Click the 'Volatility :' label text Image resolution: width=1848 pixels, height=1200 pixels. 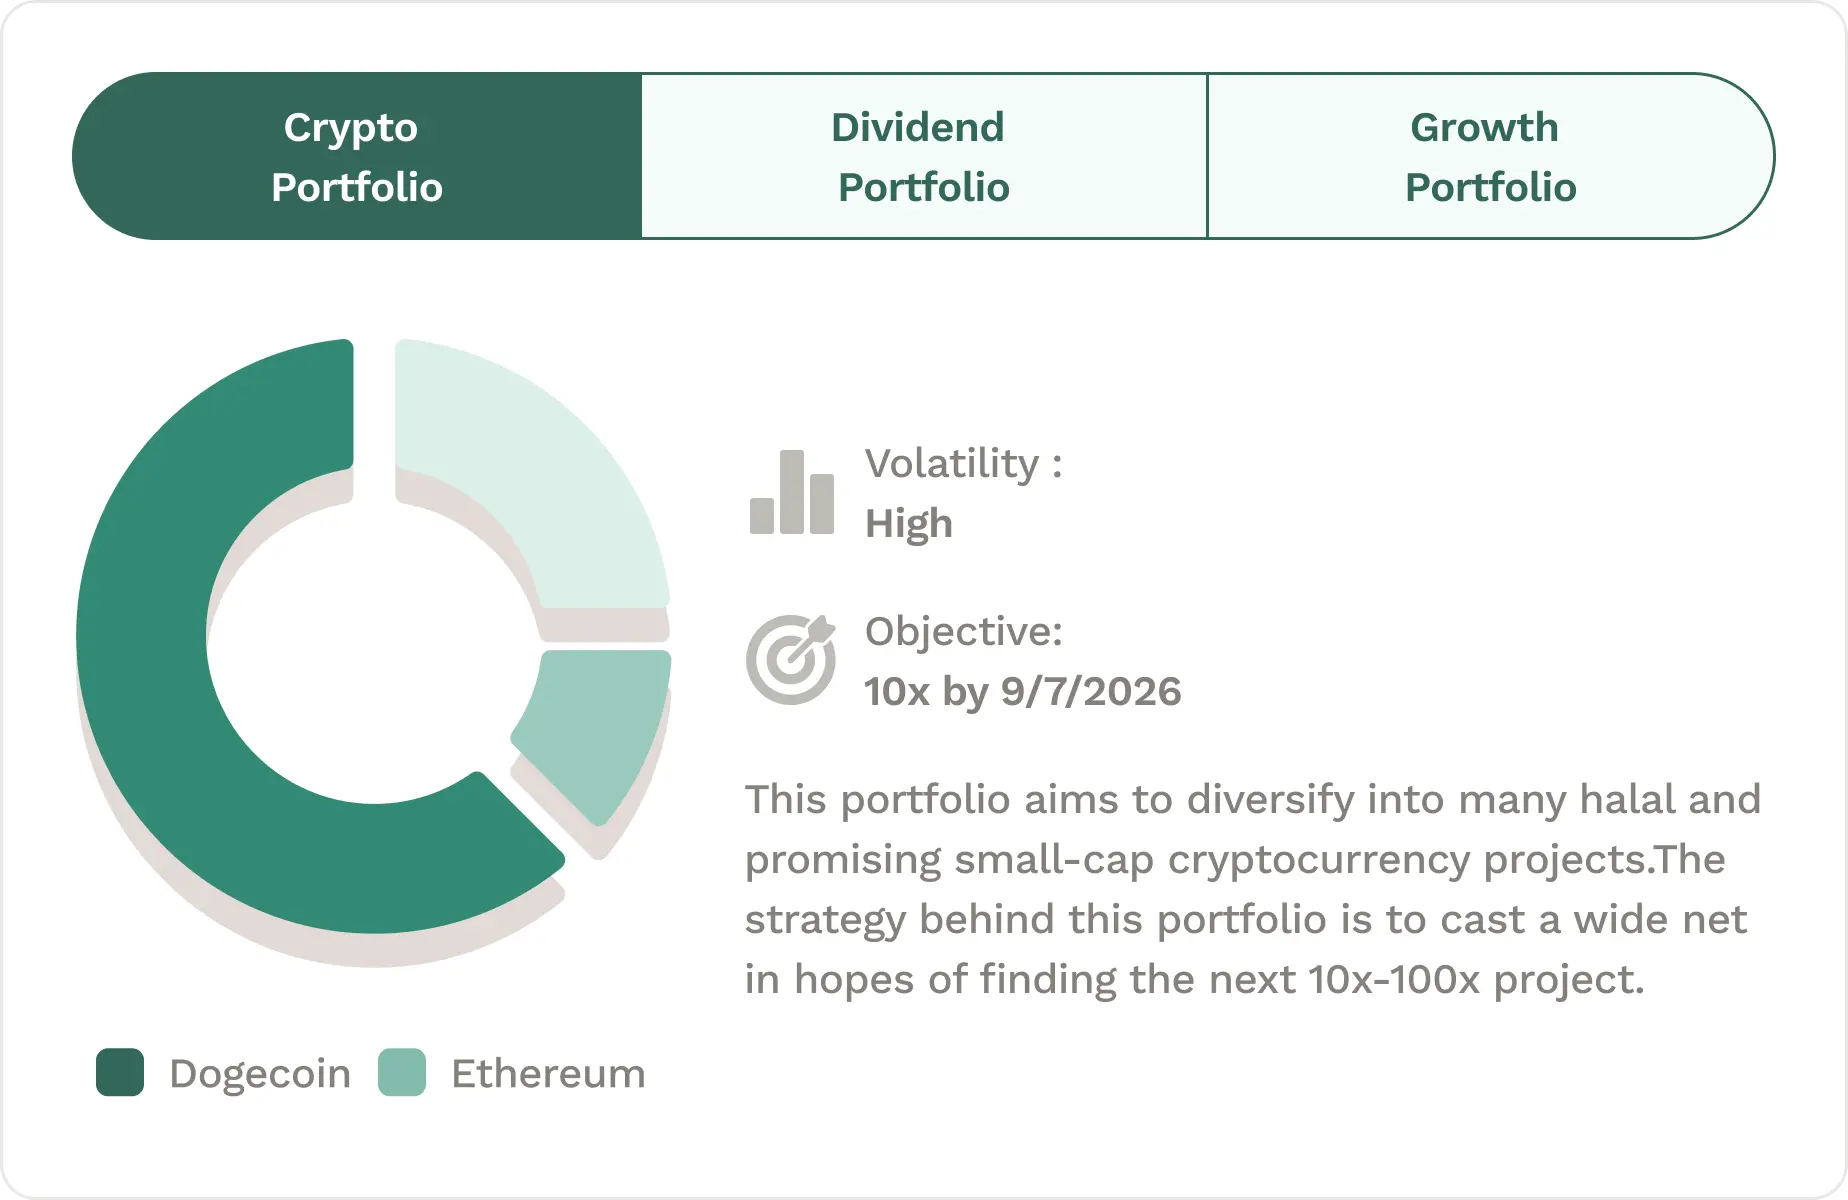click(963, 464)
